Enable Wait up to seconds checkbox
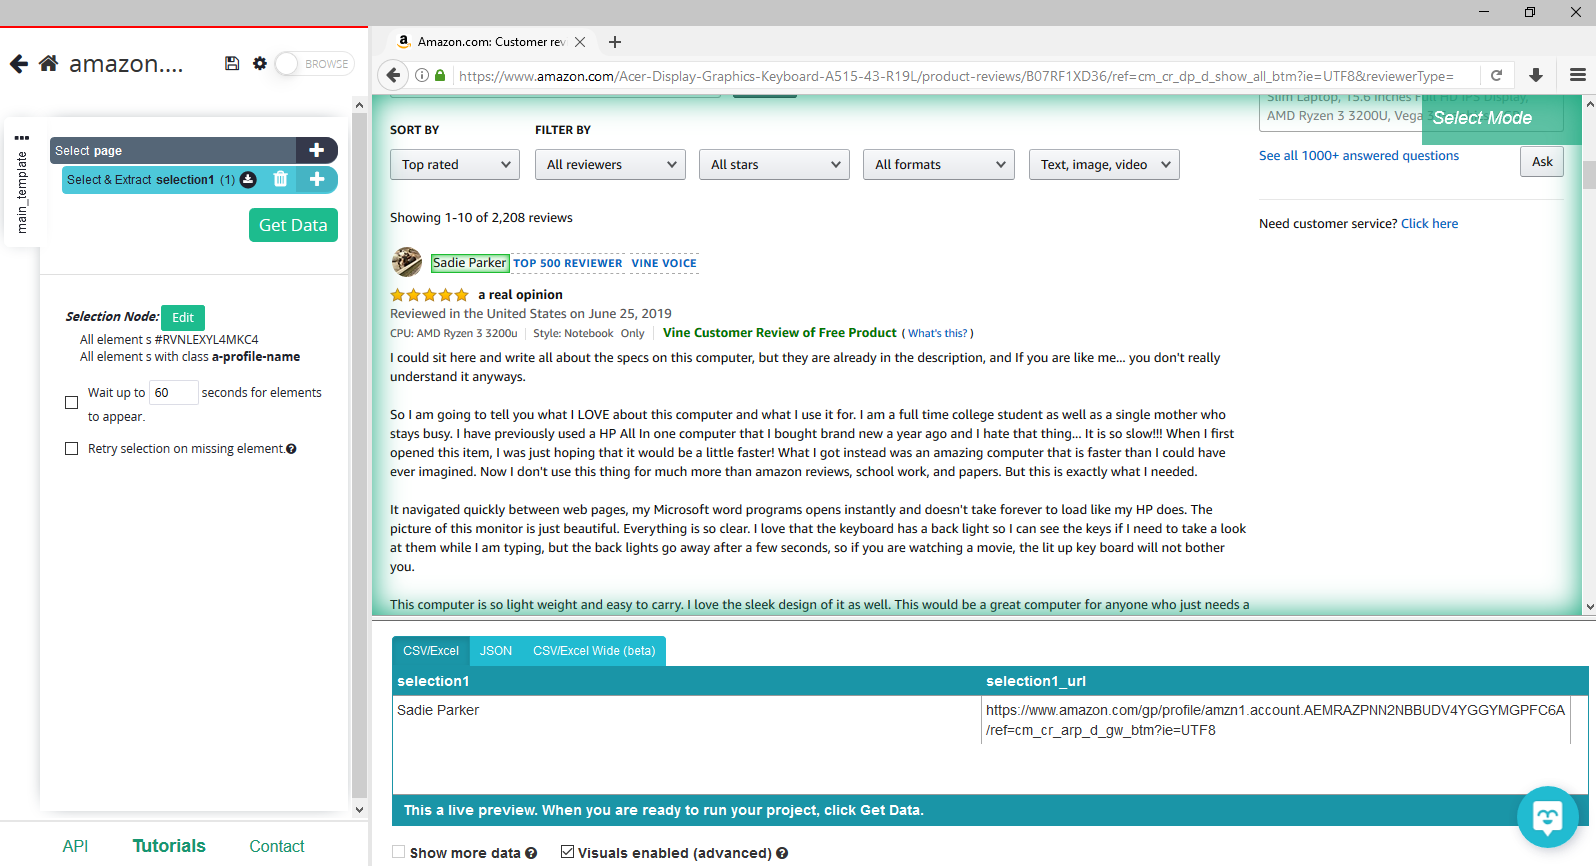 (x=71, y=403)
